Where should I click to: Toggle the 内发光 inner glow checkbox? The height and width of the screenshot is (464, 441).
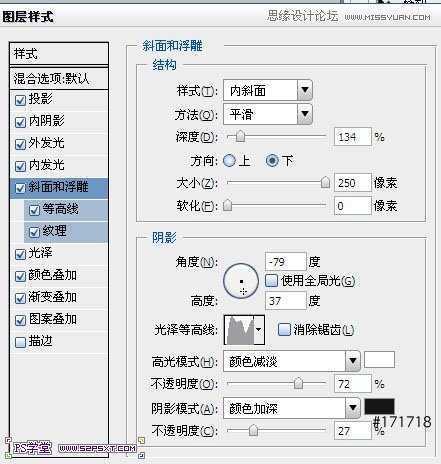coord(20,166)
